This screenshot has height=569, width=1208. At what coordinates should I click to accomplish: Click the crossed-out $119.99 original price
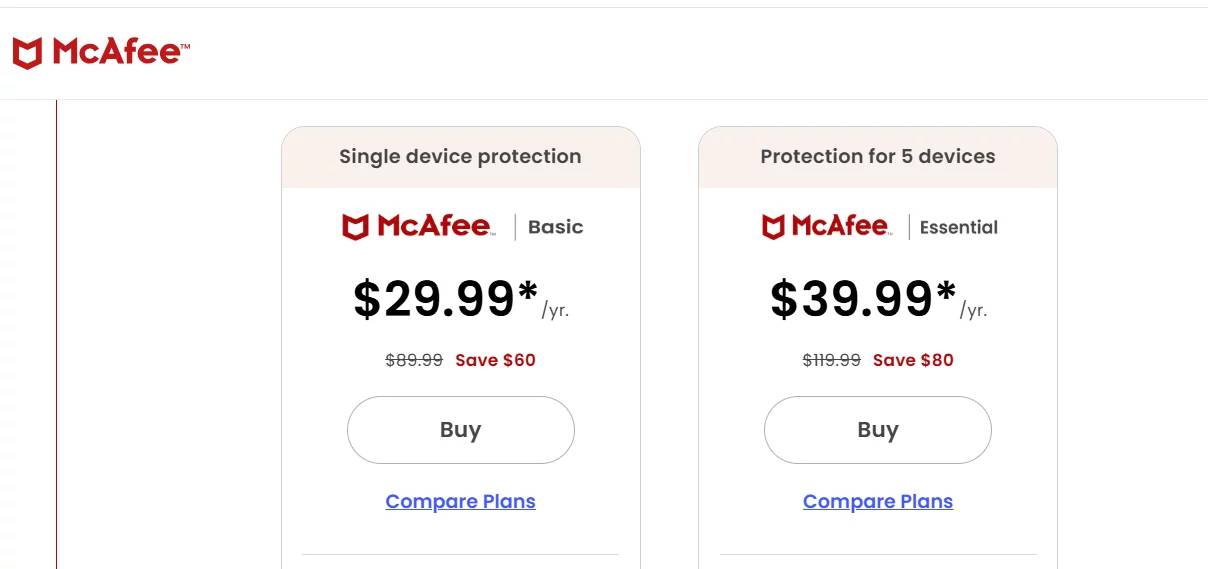click(x=831, y=360)
